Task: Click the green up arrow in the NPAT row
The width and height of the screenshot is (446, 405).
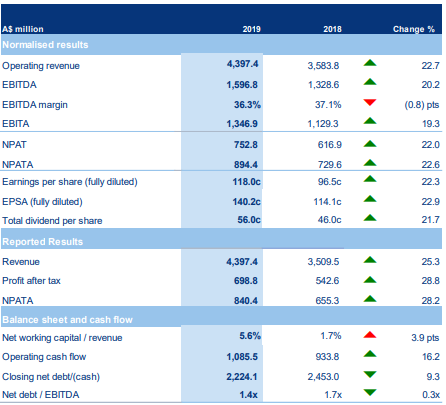Action: 370,144
